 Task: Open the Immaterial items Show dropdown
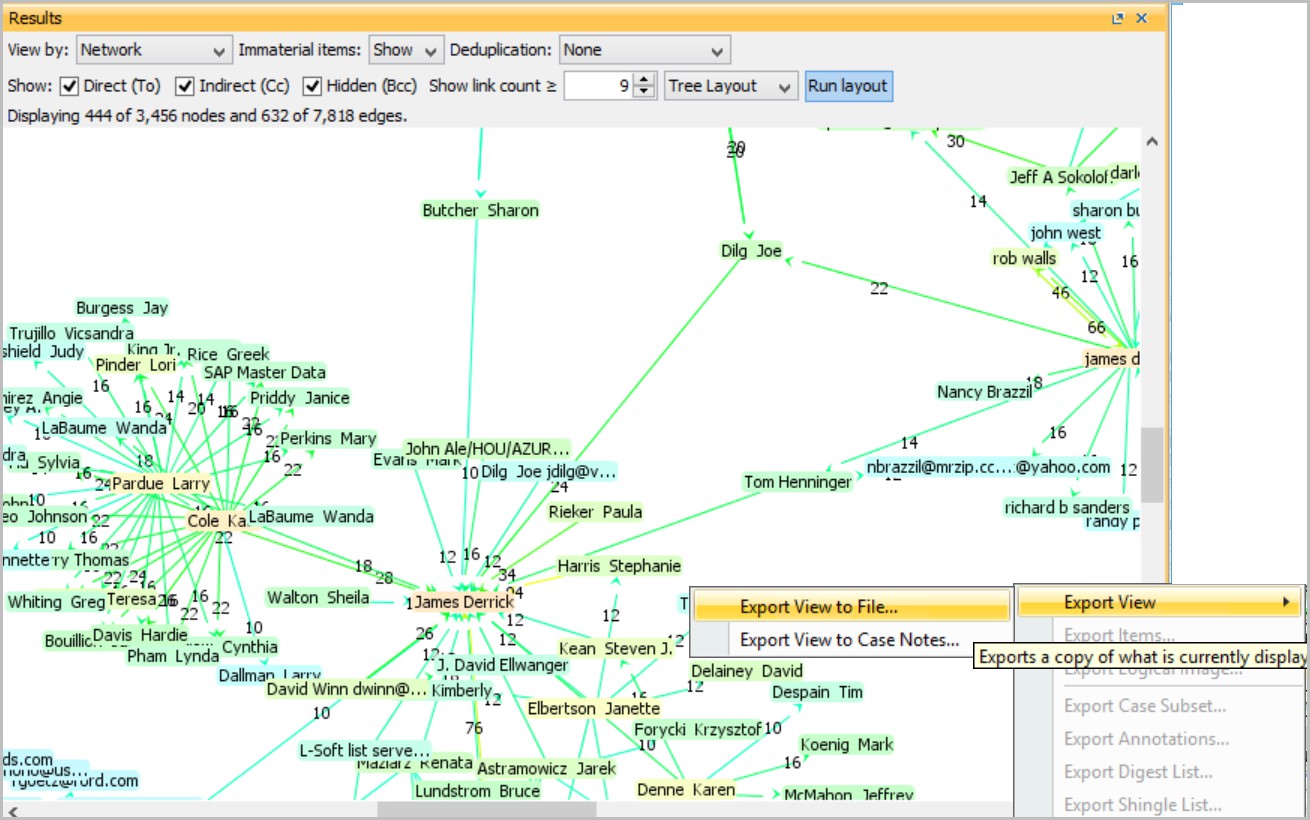coord(406,50)
